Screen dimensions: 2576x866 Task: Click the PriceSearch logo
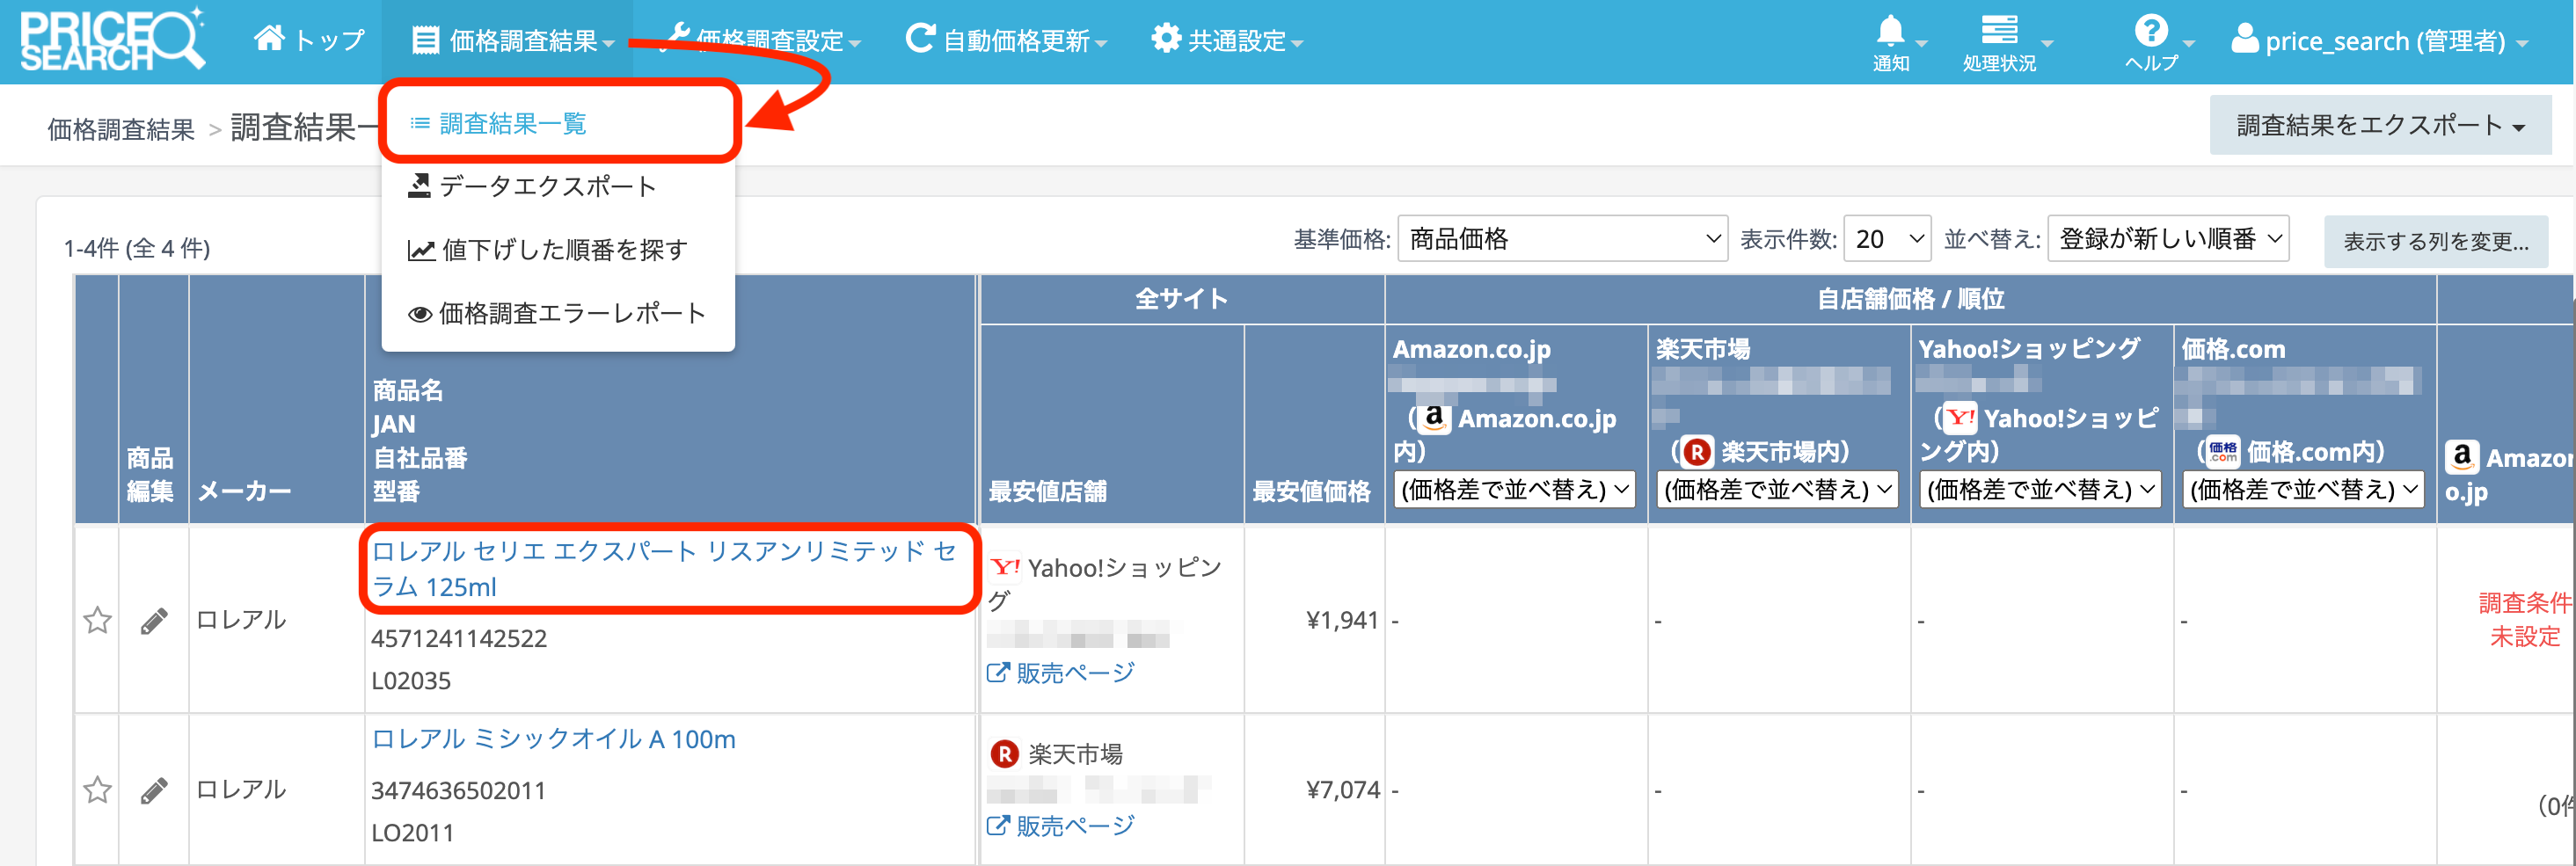click(112, 40)
